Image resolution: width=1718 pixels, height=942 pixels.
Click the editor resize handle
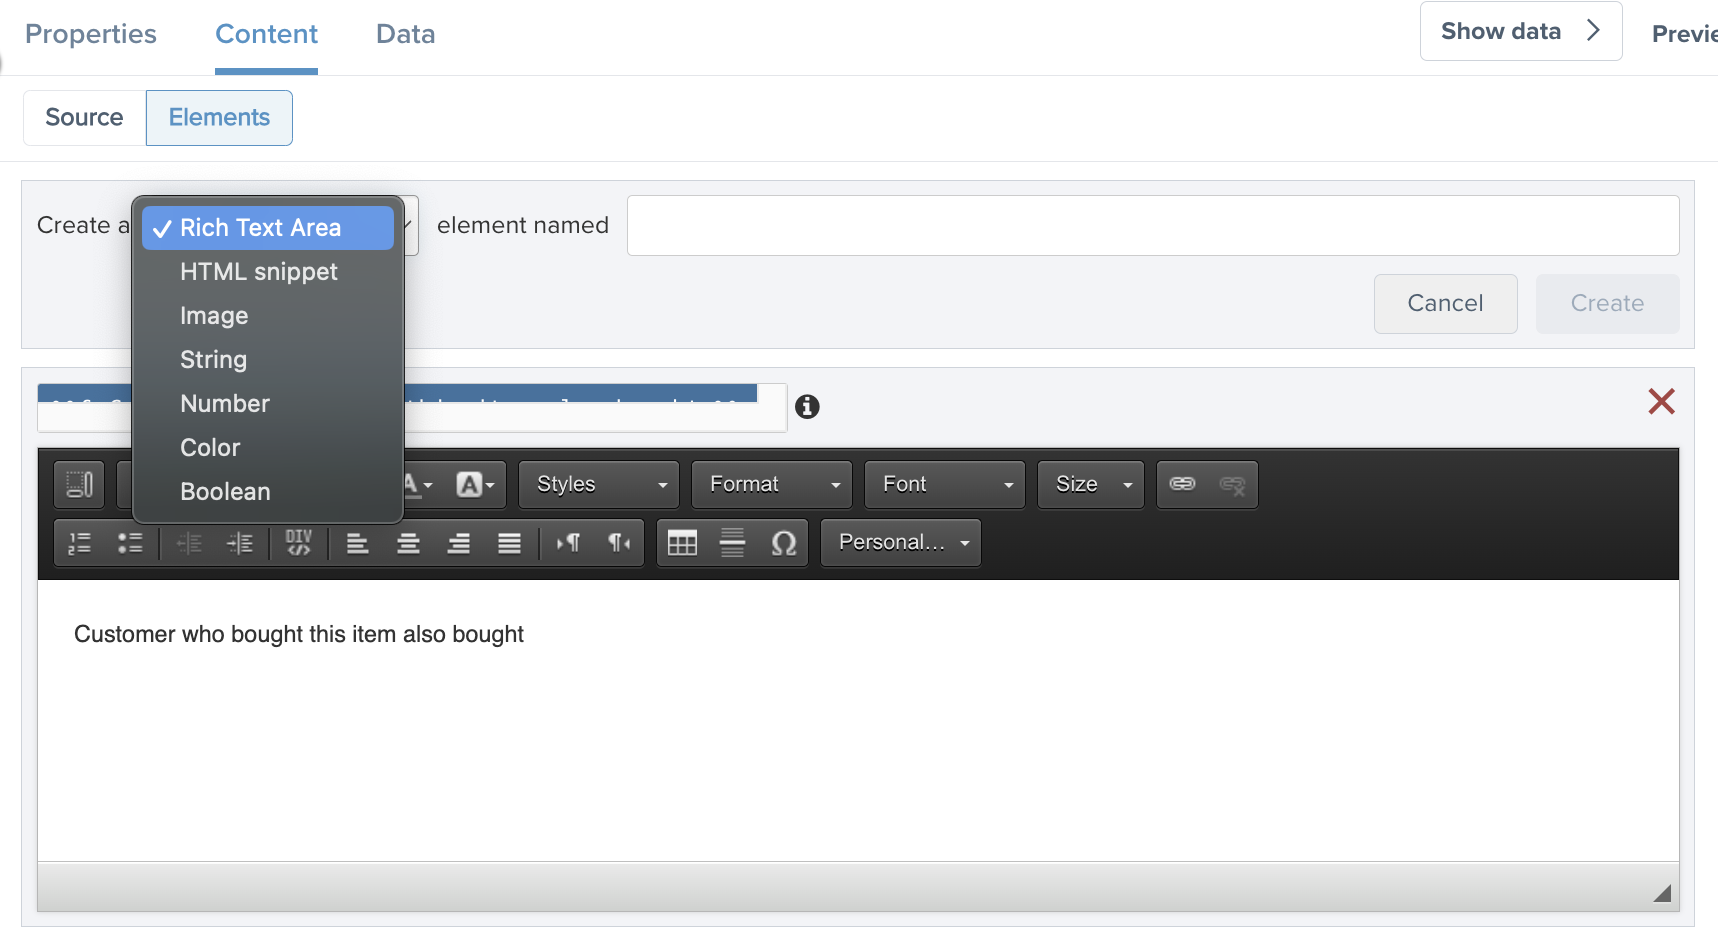click(1662, 893)
